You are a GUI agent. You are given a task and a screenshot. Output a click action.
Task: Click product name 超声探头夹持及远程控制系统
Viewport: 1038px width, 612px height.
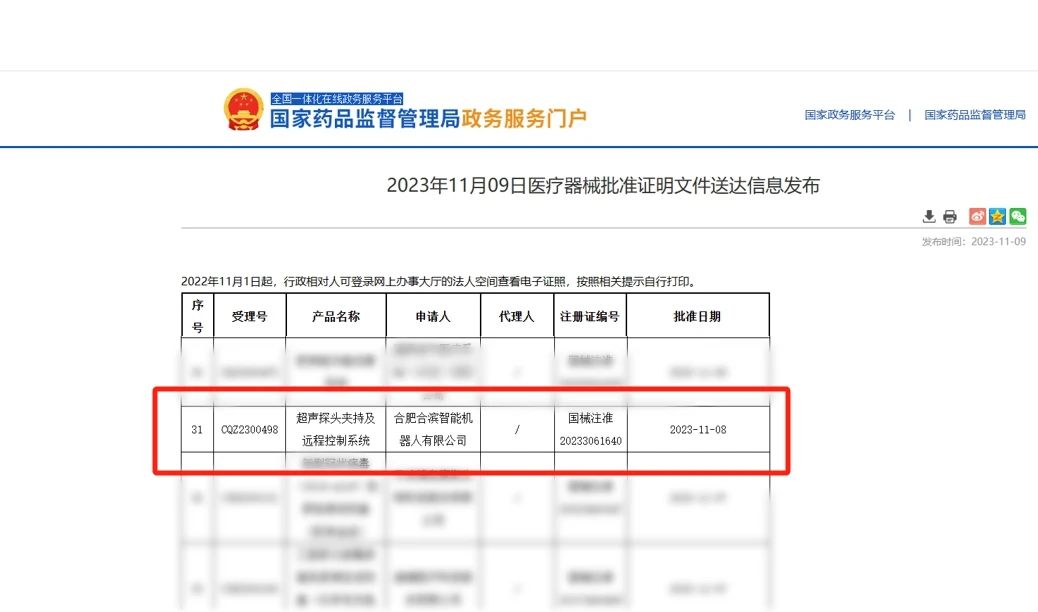point(335,429)
